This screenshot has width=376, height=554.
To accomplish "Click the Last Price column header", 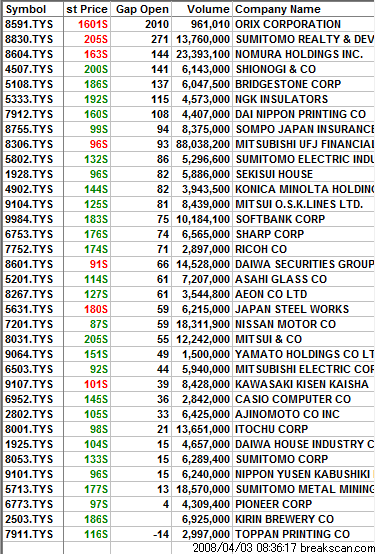I will click(x=87, y=9).
